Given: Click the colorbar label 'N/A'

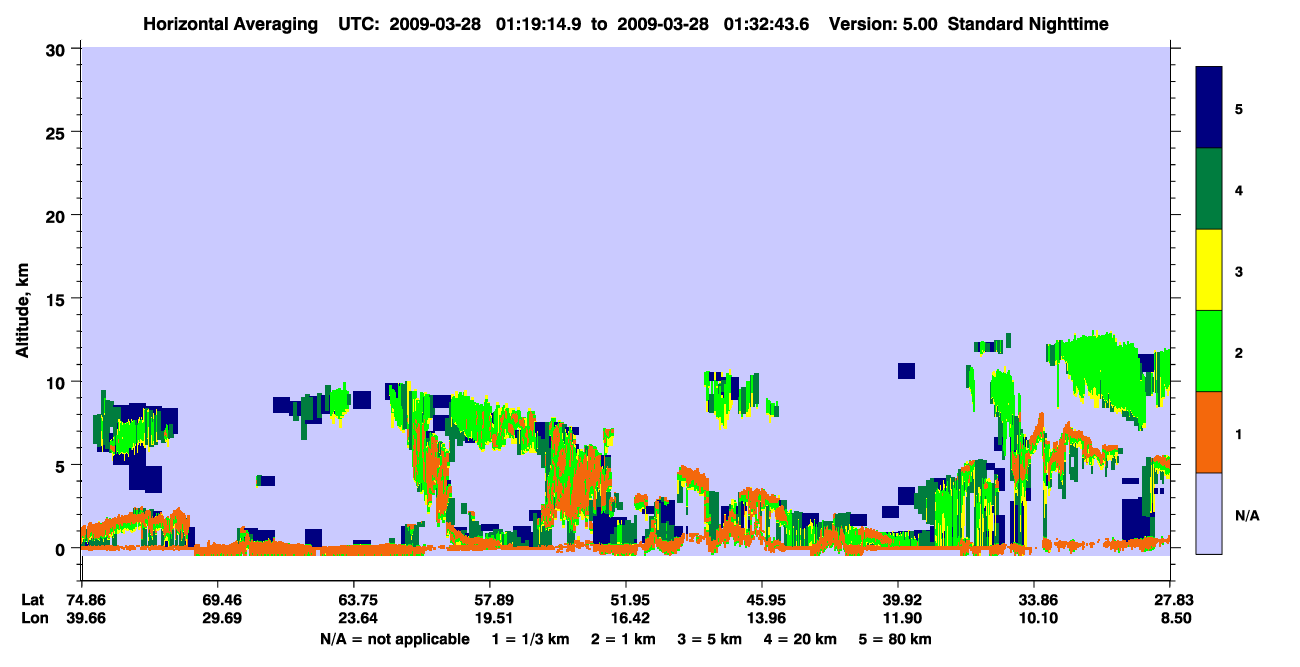Looking at the screenshot, I should 1246,515.
